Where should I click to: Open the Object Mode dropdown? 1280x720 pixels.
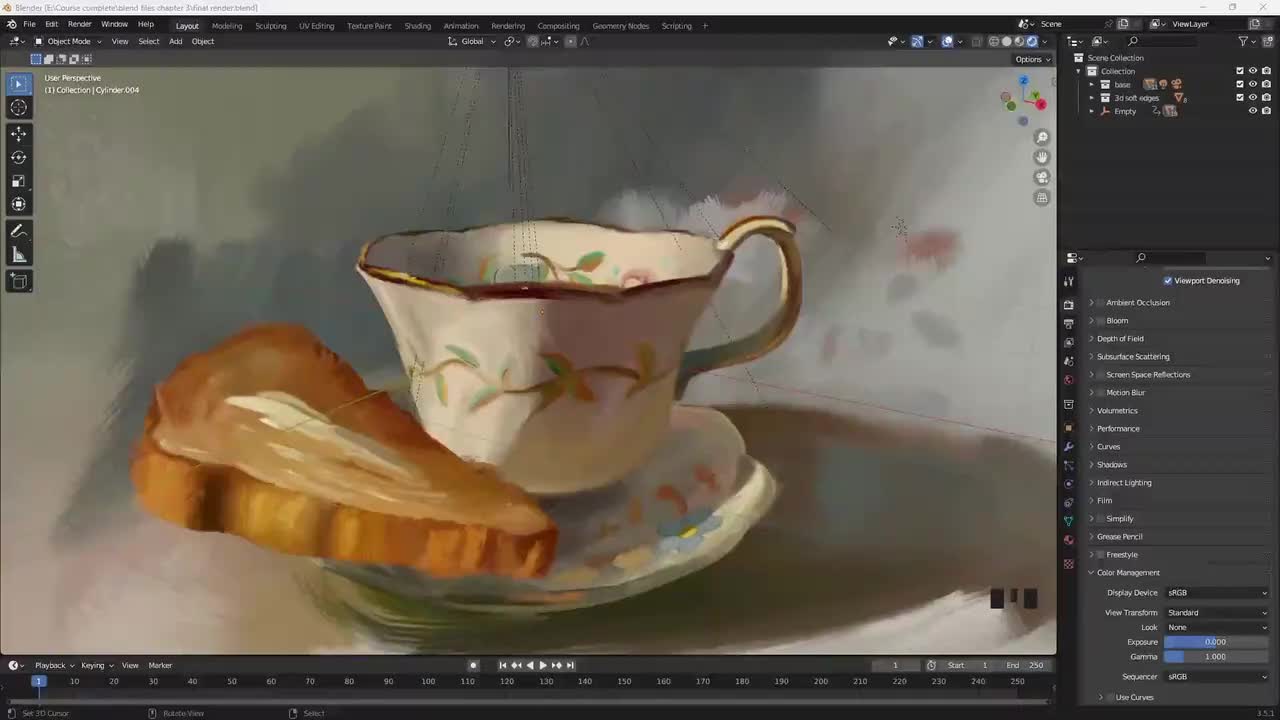click(x=68, y=41)
